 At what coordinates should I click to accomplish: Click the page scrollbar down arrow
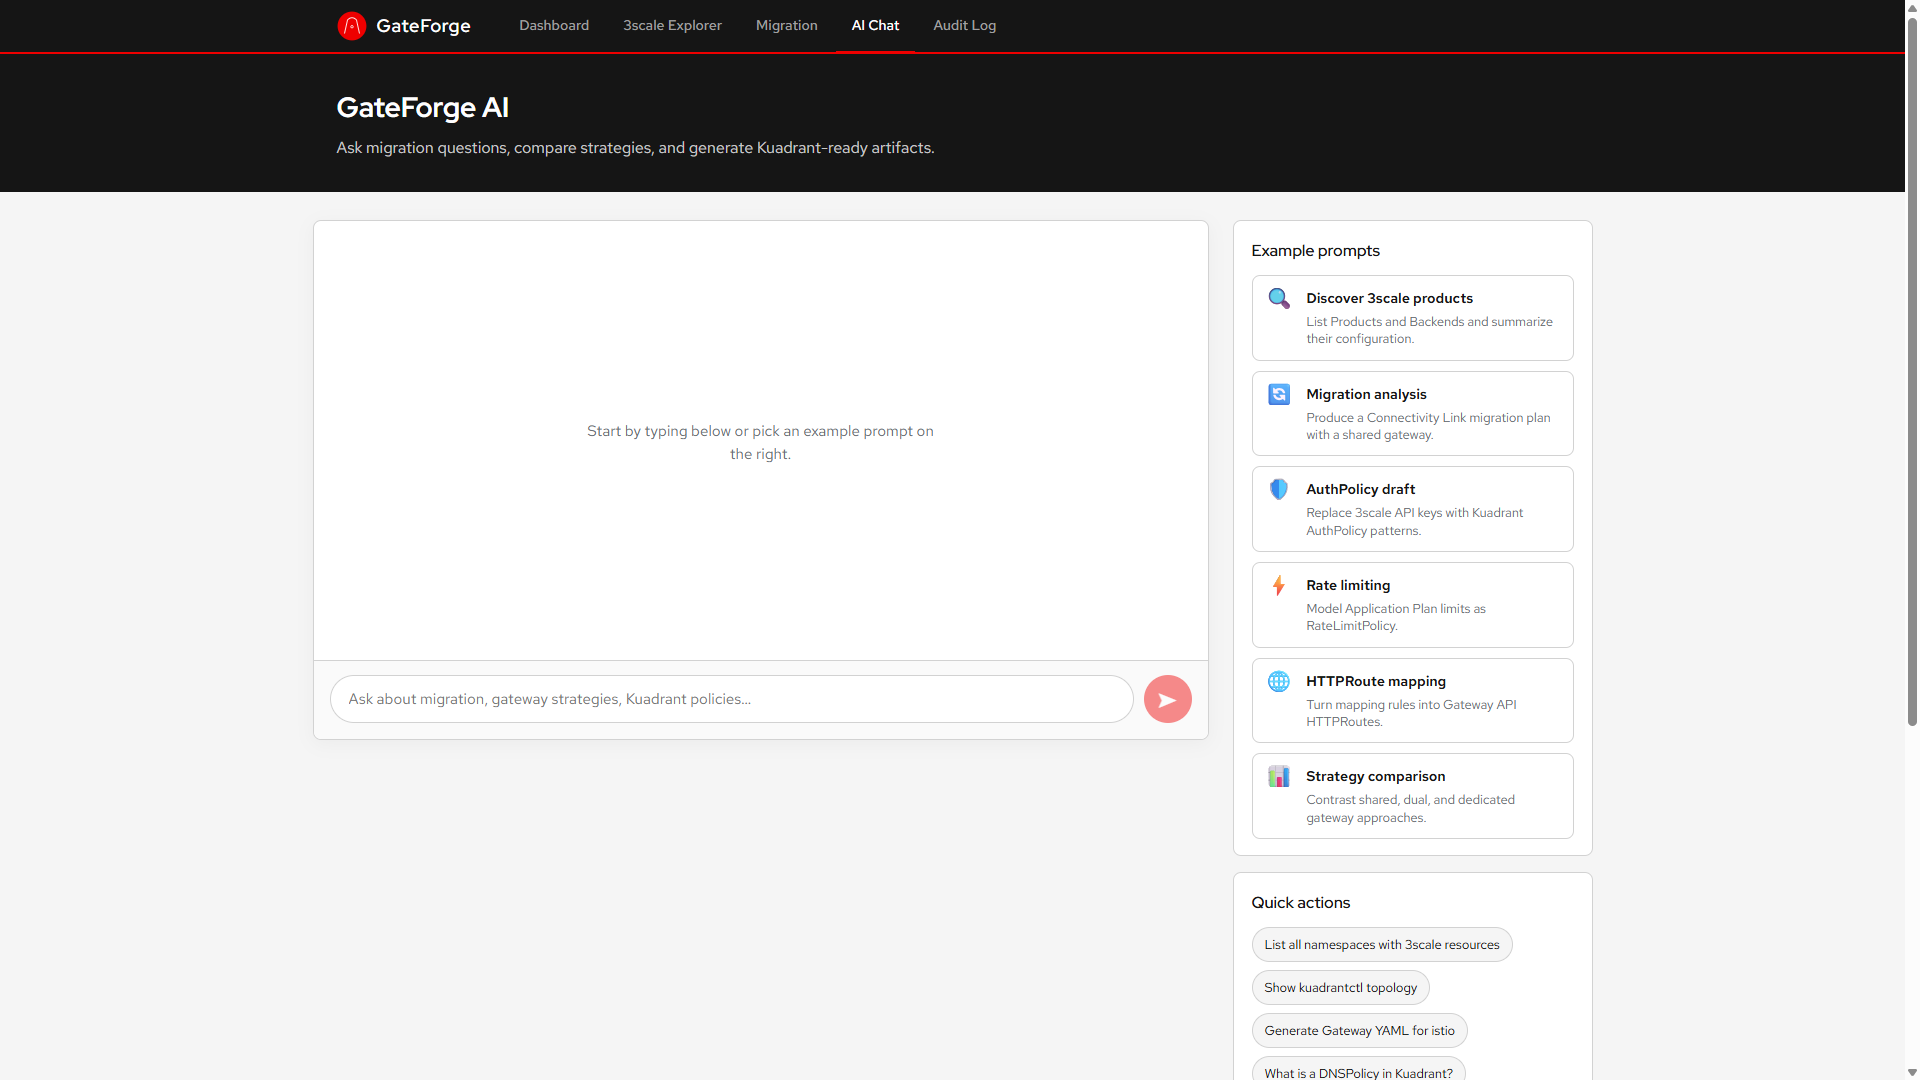(x=1911, y=1072)
